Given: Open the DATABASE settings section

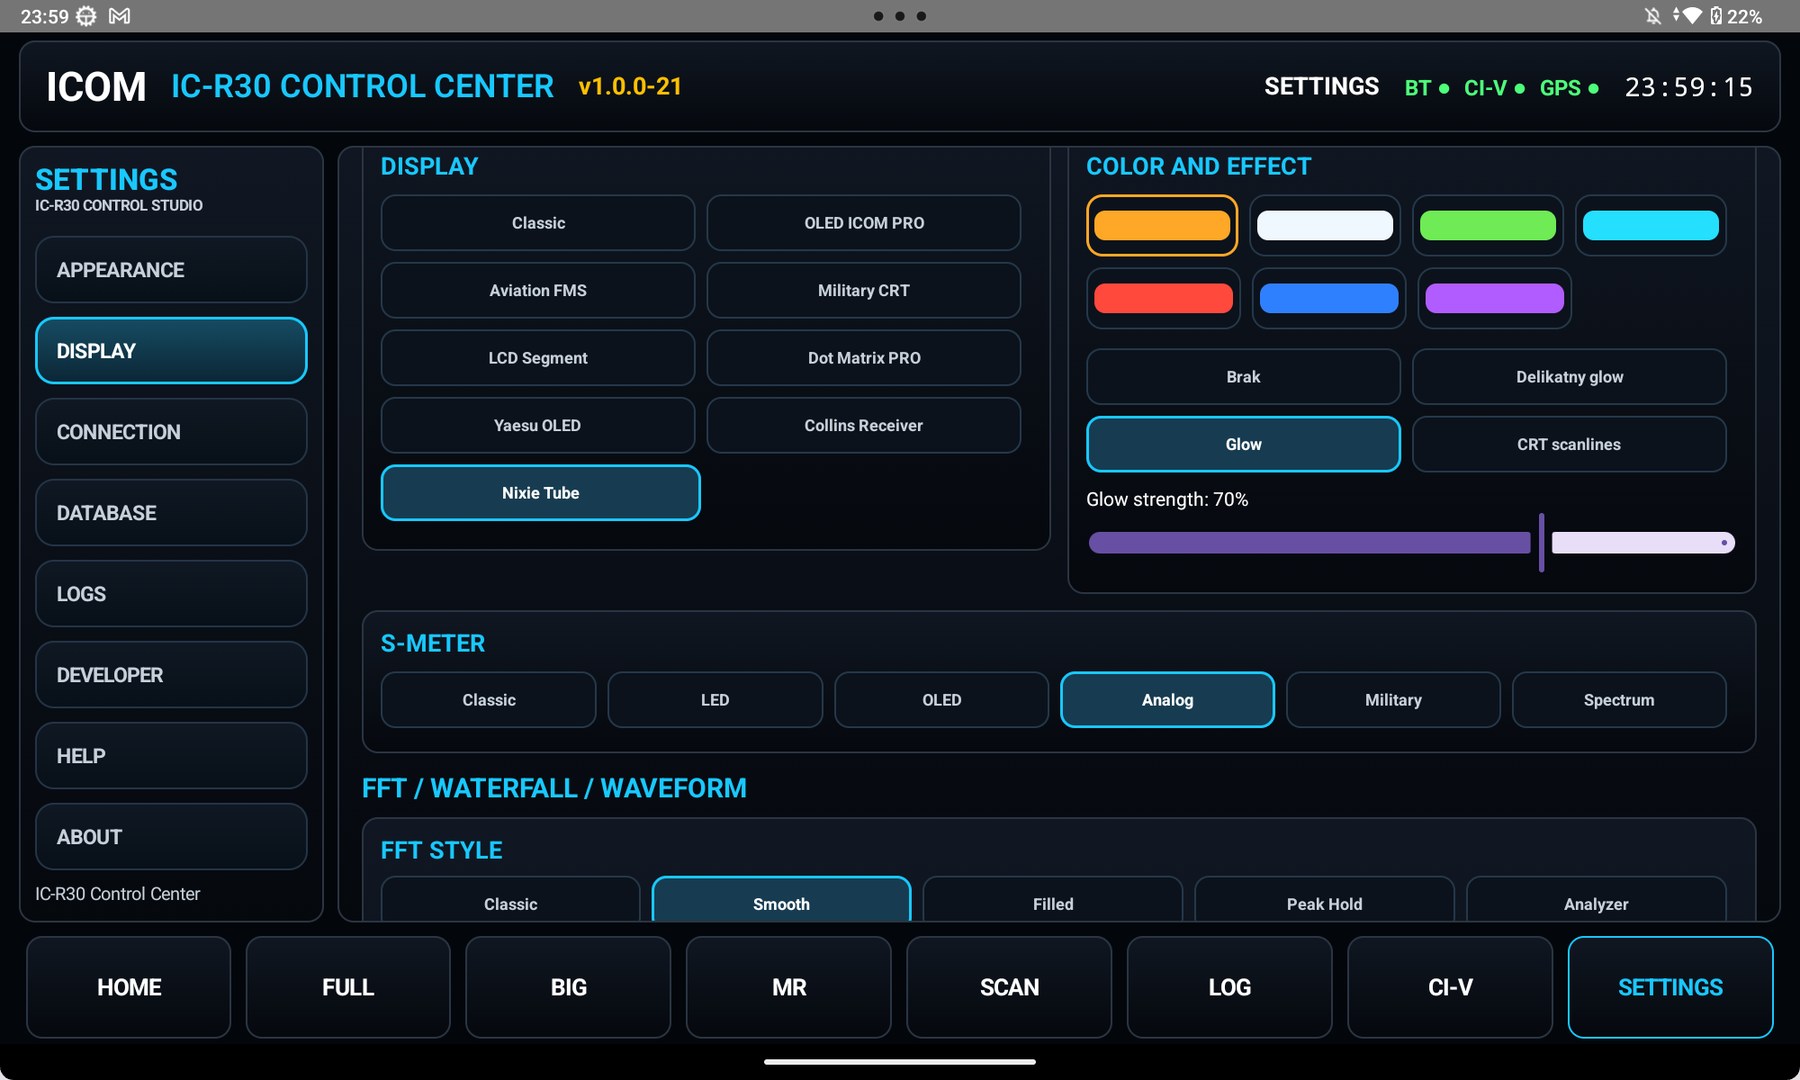Looking at the screenshot, I should 171,513.
